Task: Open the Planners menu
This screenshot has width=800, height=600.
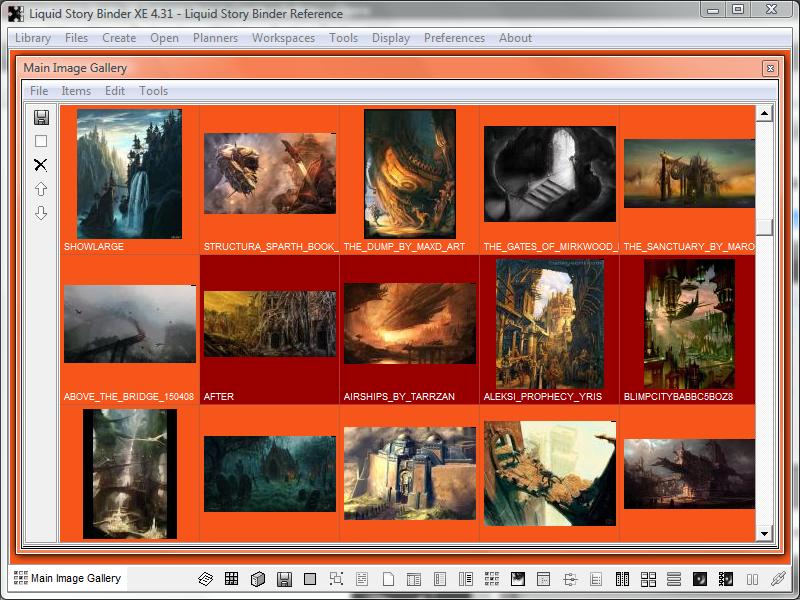Action: tap(215, 38)
